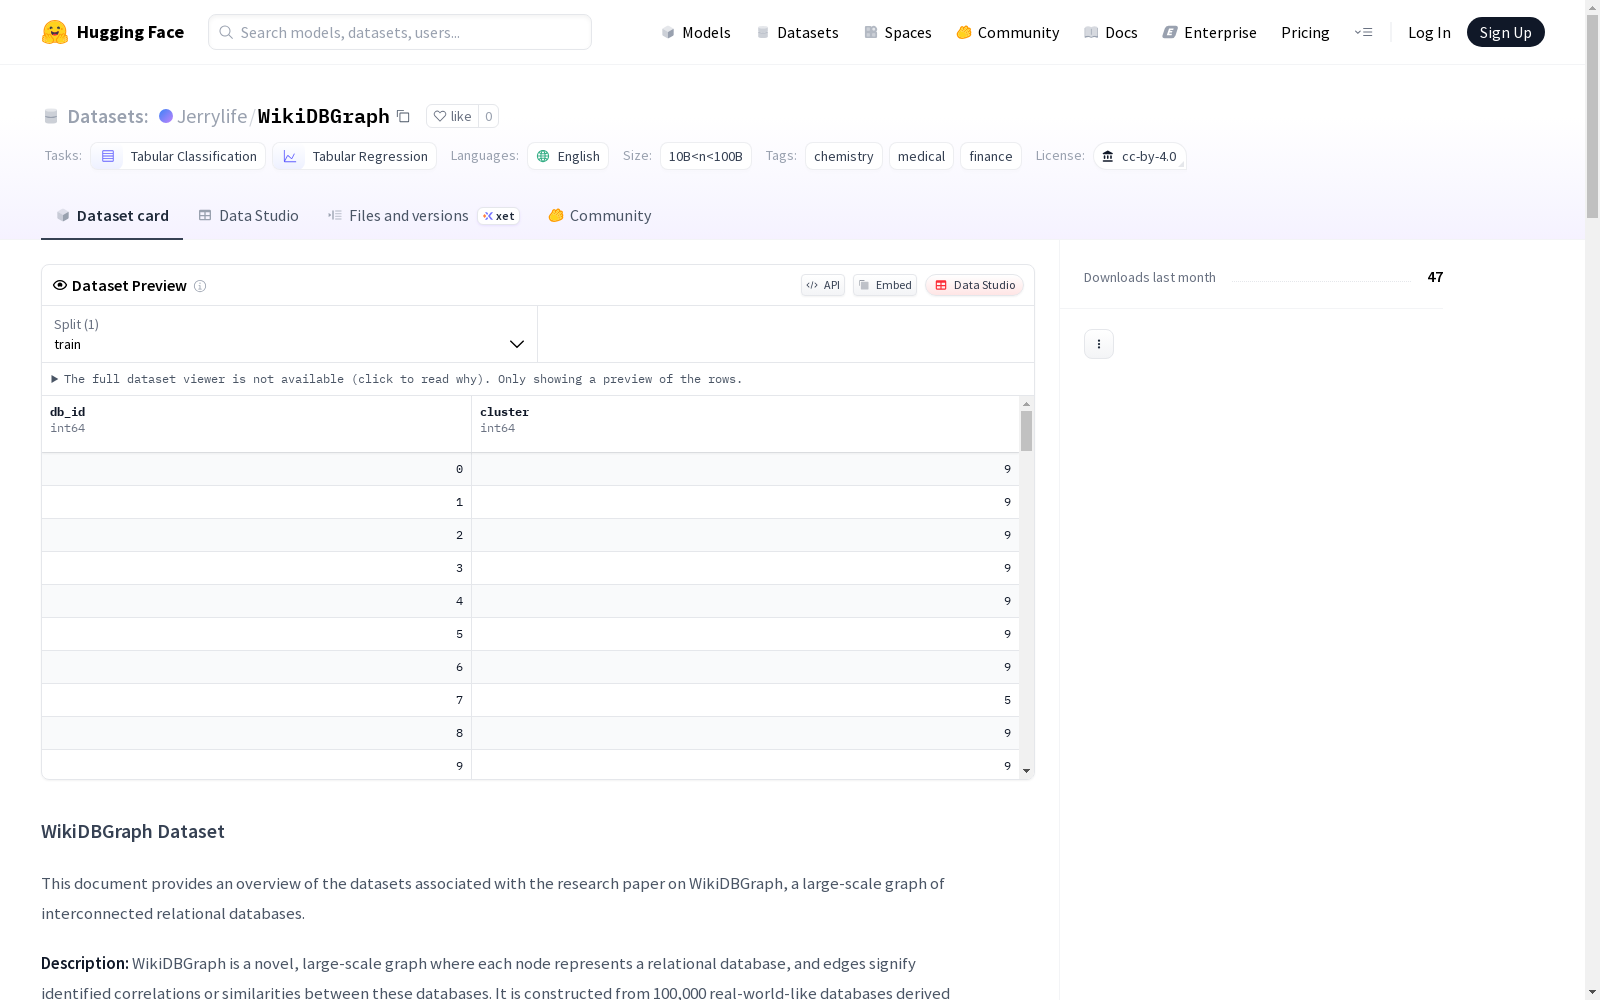Open Community in the top navigation
The height and width of the screenshot is (1000, 1600).
(x=1008, y=32)
